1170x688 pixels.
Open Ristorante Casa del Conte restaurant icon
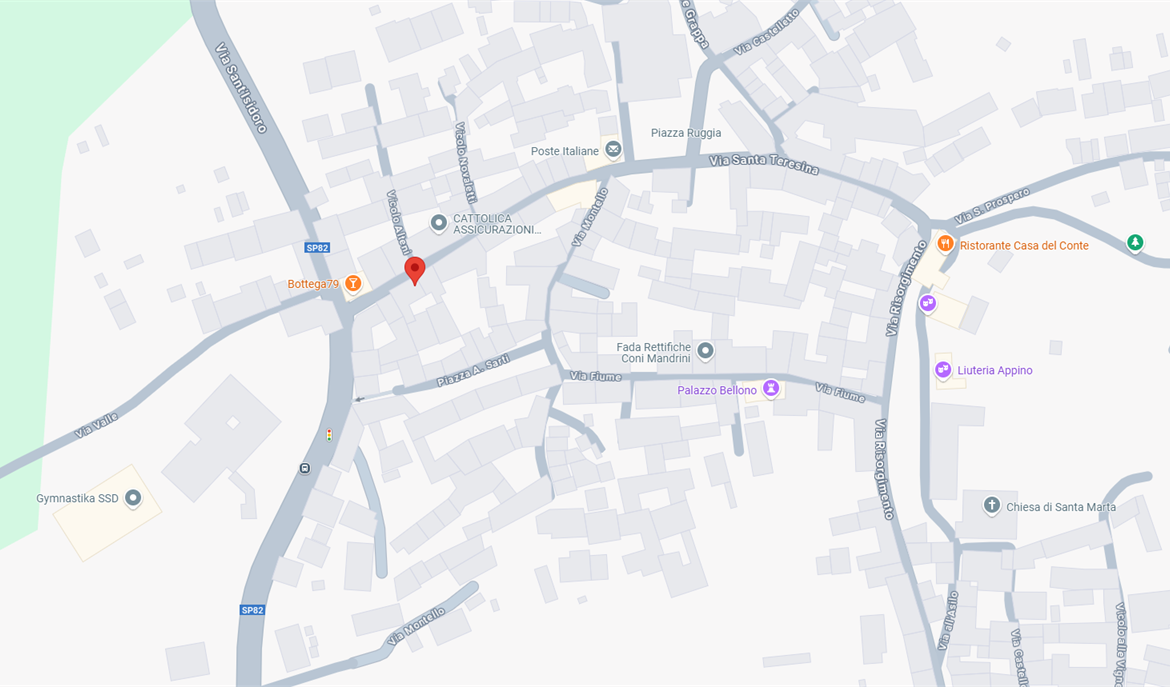tap(945, 244)
